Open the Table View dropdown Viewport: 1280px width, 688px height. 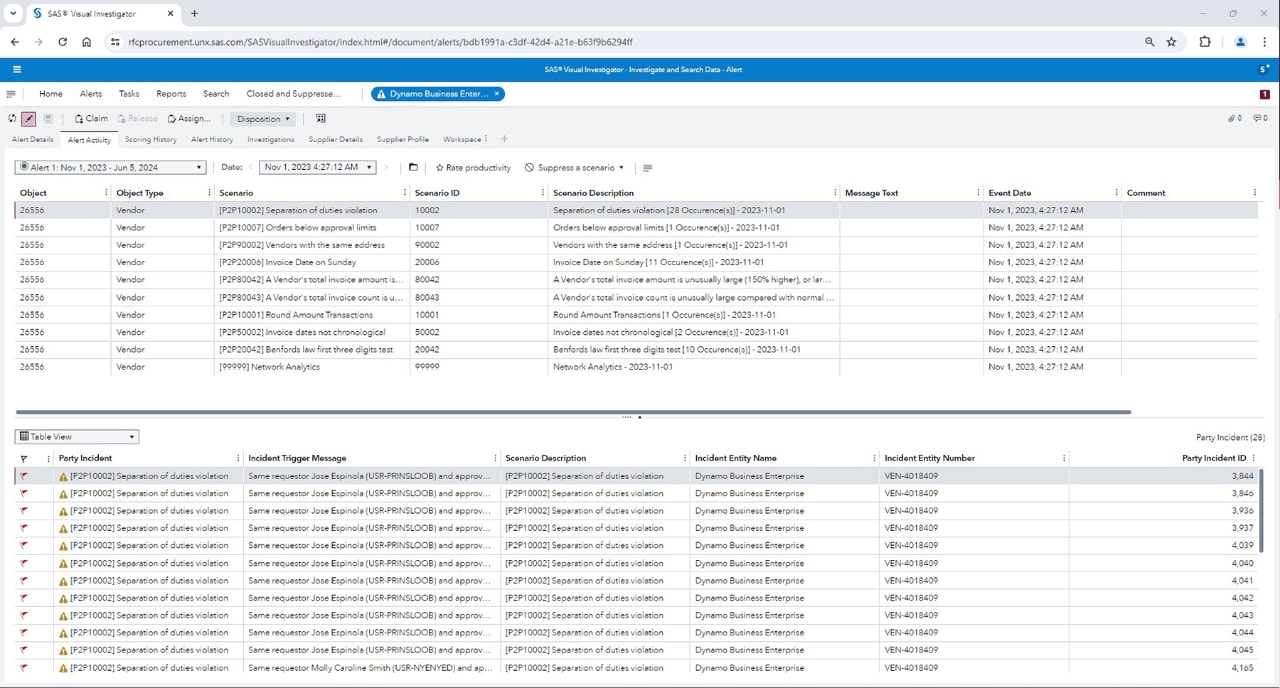click(x=76, y=436)
